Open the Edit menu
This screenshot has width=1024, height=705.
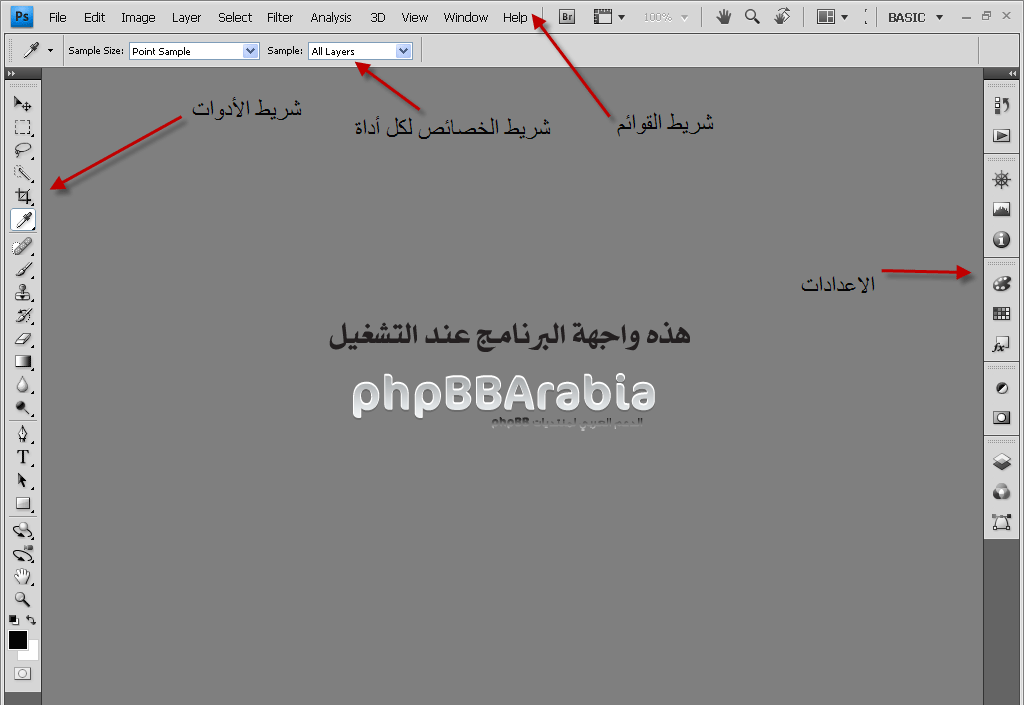[x=94, y=18]
